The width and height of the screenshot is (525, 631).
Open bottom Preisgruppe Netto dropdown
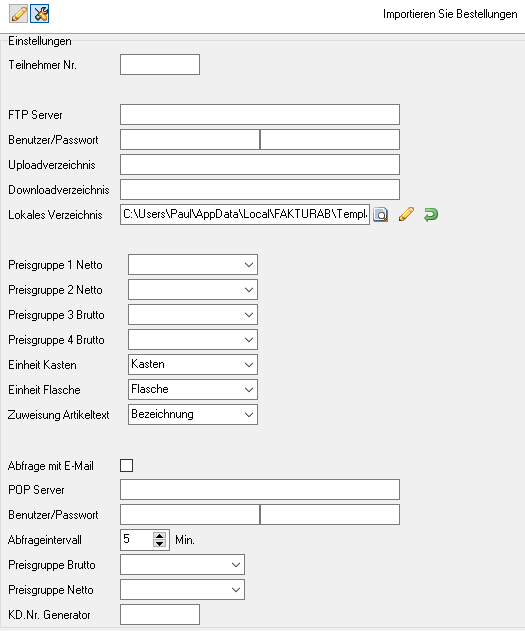tap(182, 590)
